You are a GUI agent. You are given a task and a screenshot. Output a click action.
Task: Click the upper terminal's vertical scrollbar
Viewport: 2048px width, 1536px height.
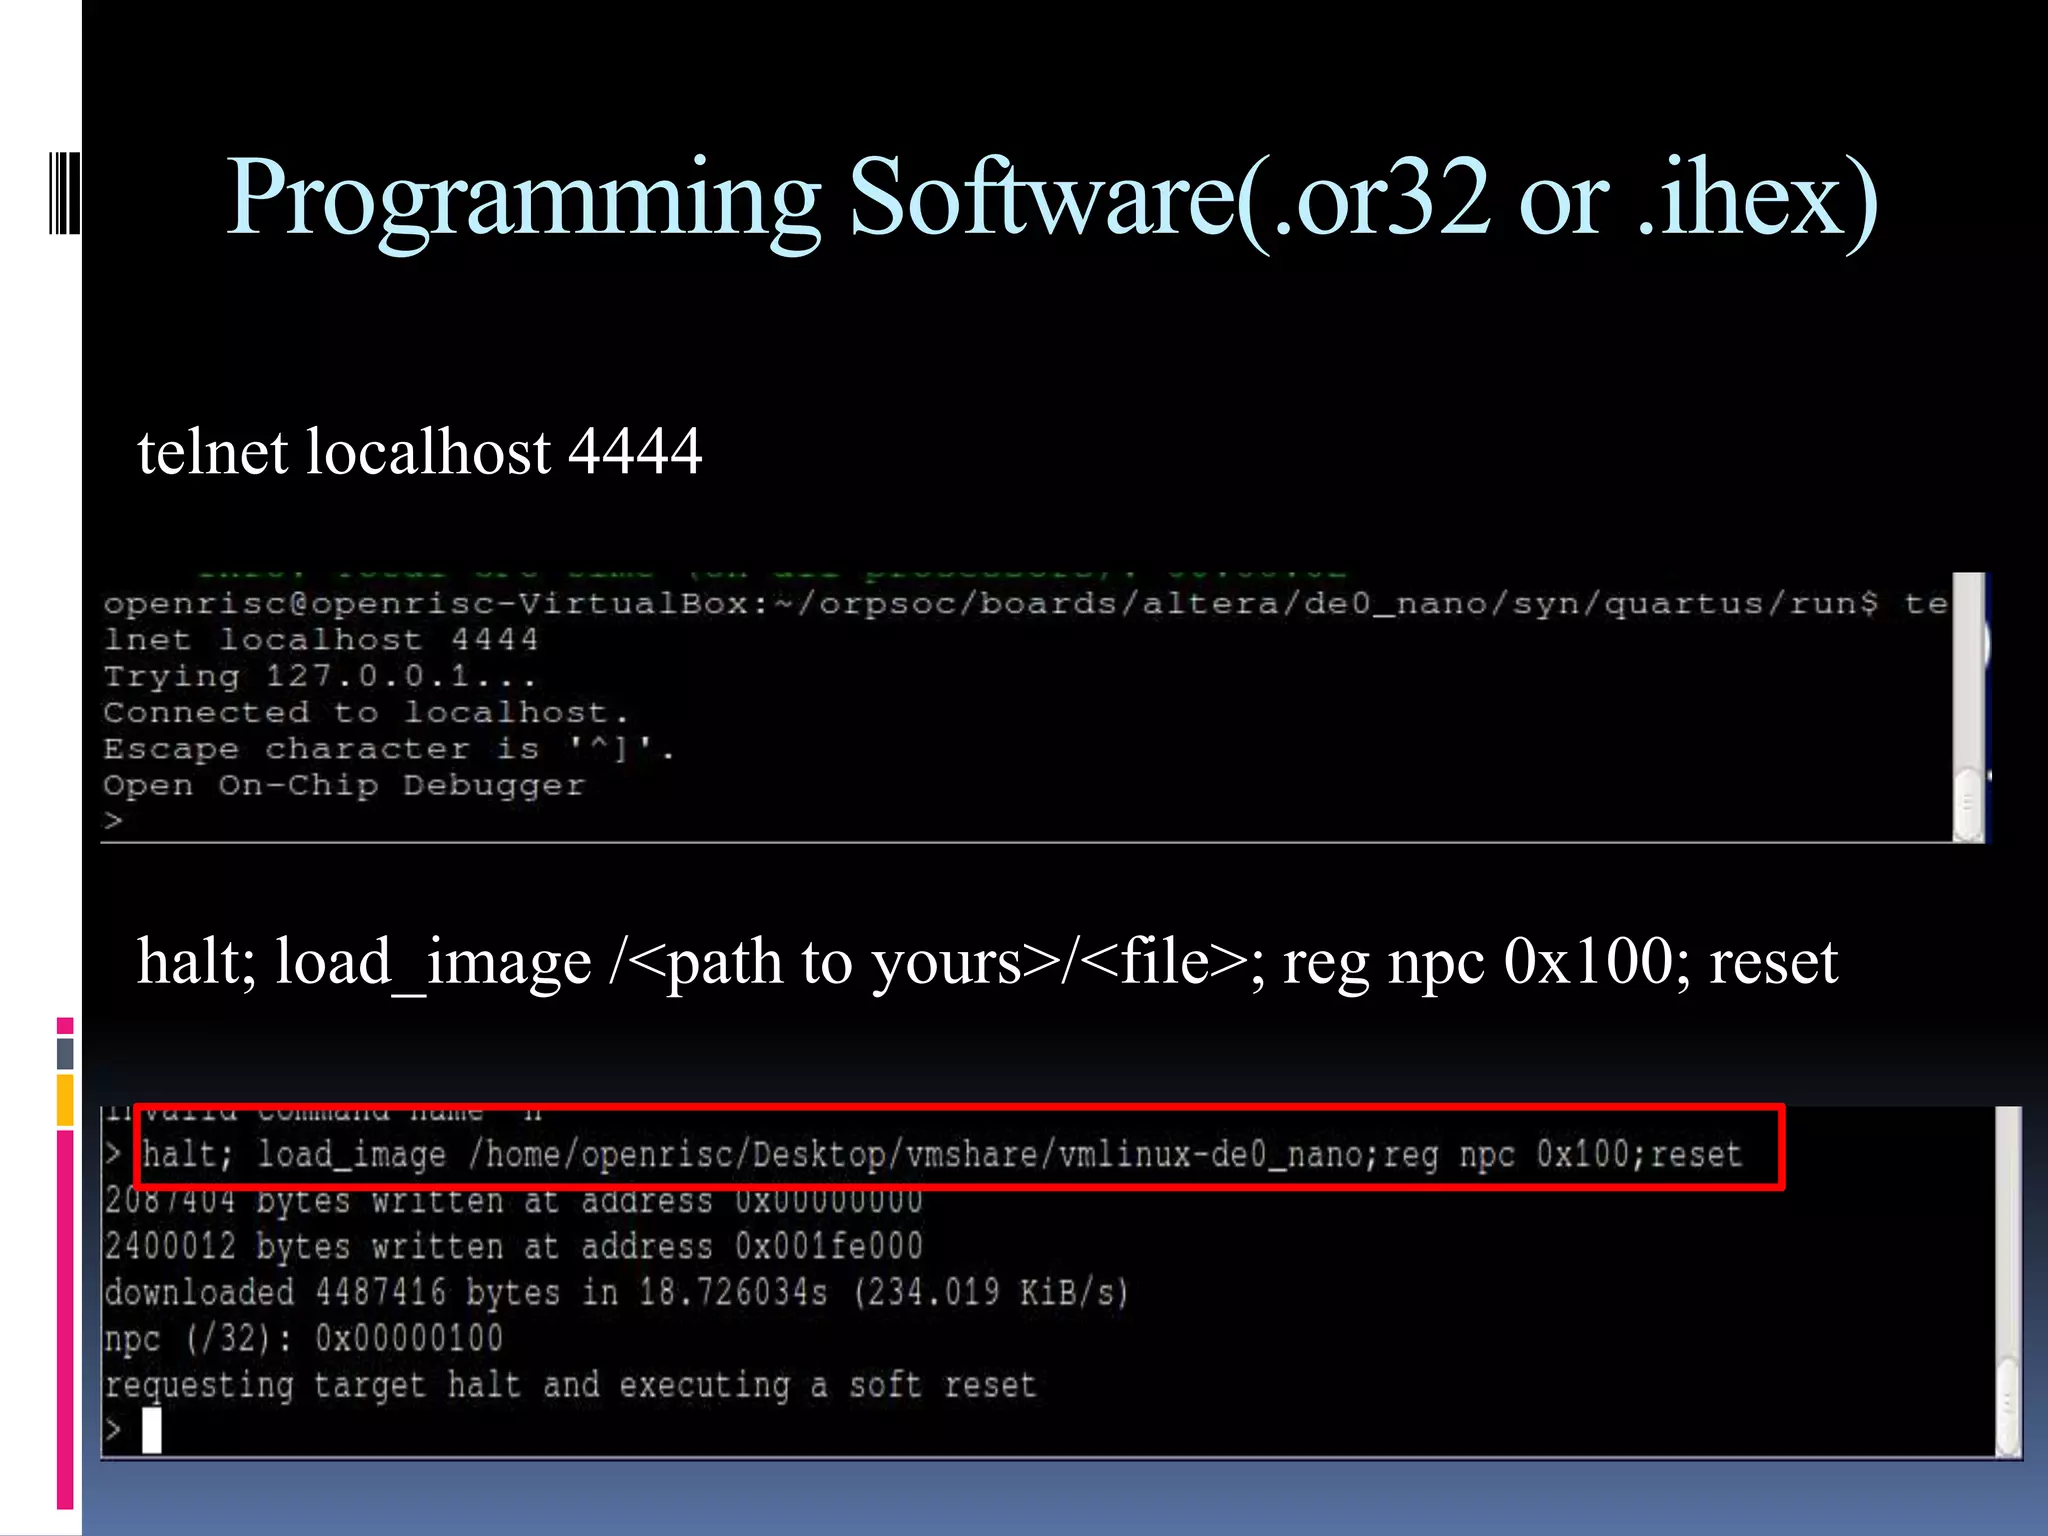tap(1968, 708)
